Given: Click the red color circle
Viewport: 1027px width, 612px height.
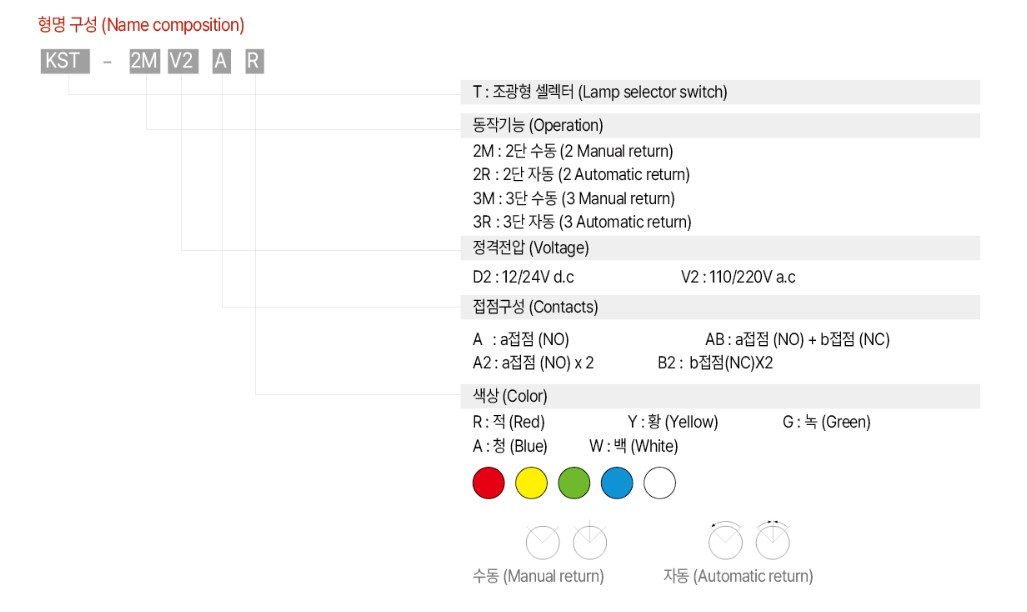Looking at the screenshot, I should click(489, 483).
